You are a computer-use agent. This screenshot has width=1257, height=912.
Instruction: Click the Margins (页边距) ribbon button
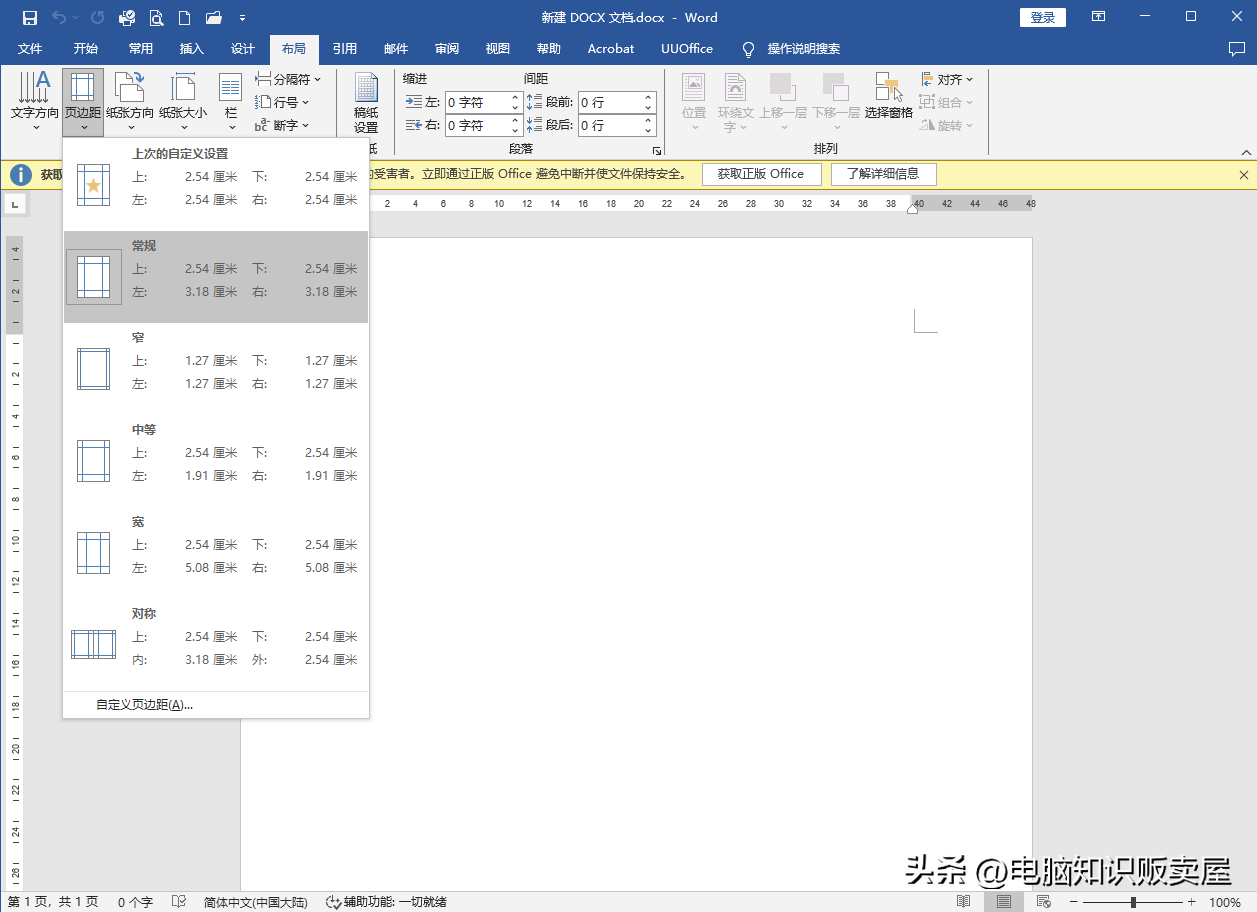pyautogui.click(x=83, y=101)
